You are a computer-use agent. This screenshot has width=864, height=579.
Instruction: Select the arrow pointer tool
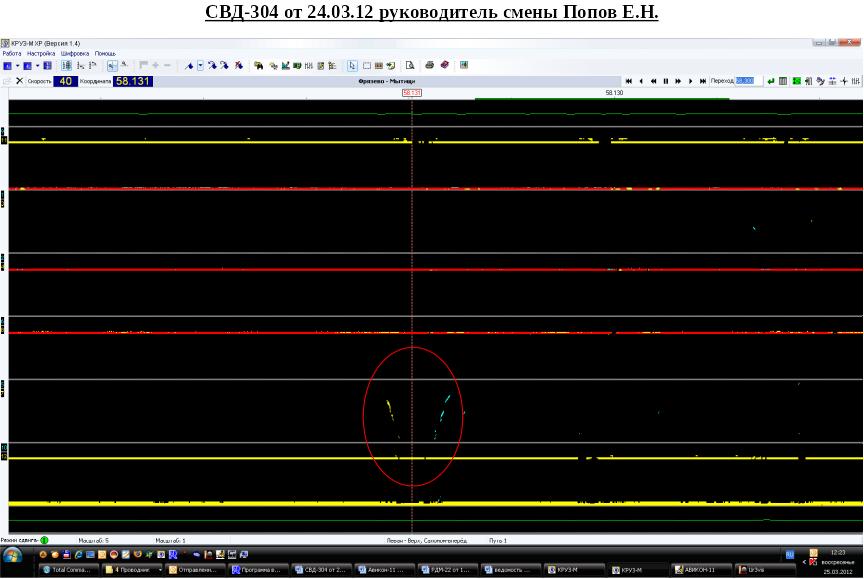[352, 66]
